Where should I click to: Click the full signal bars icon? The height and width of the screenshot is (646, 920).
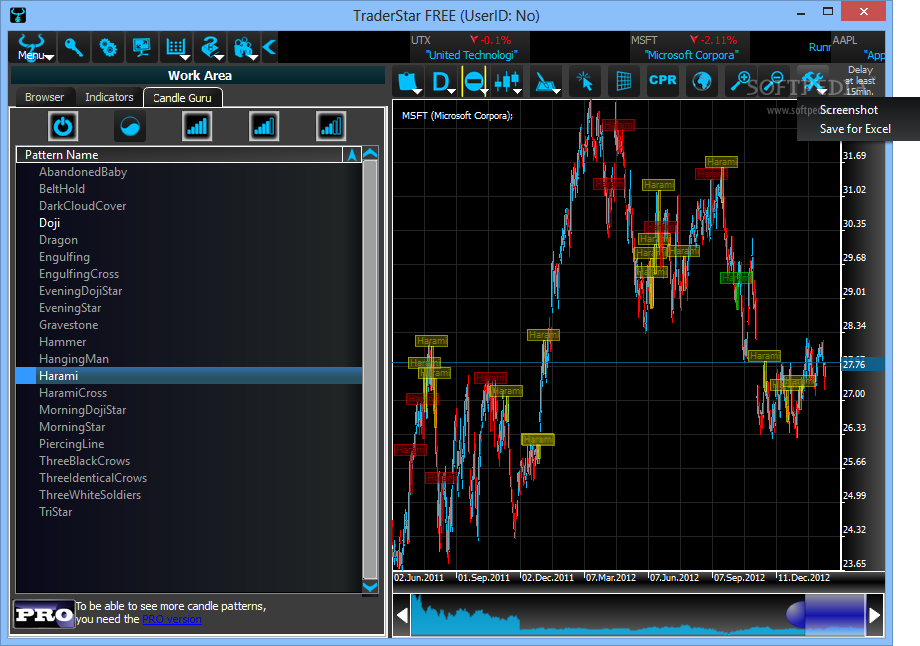click(197, 126)
